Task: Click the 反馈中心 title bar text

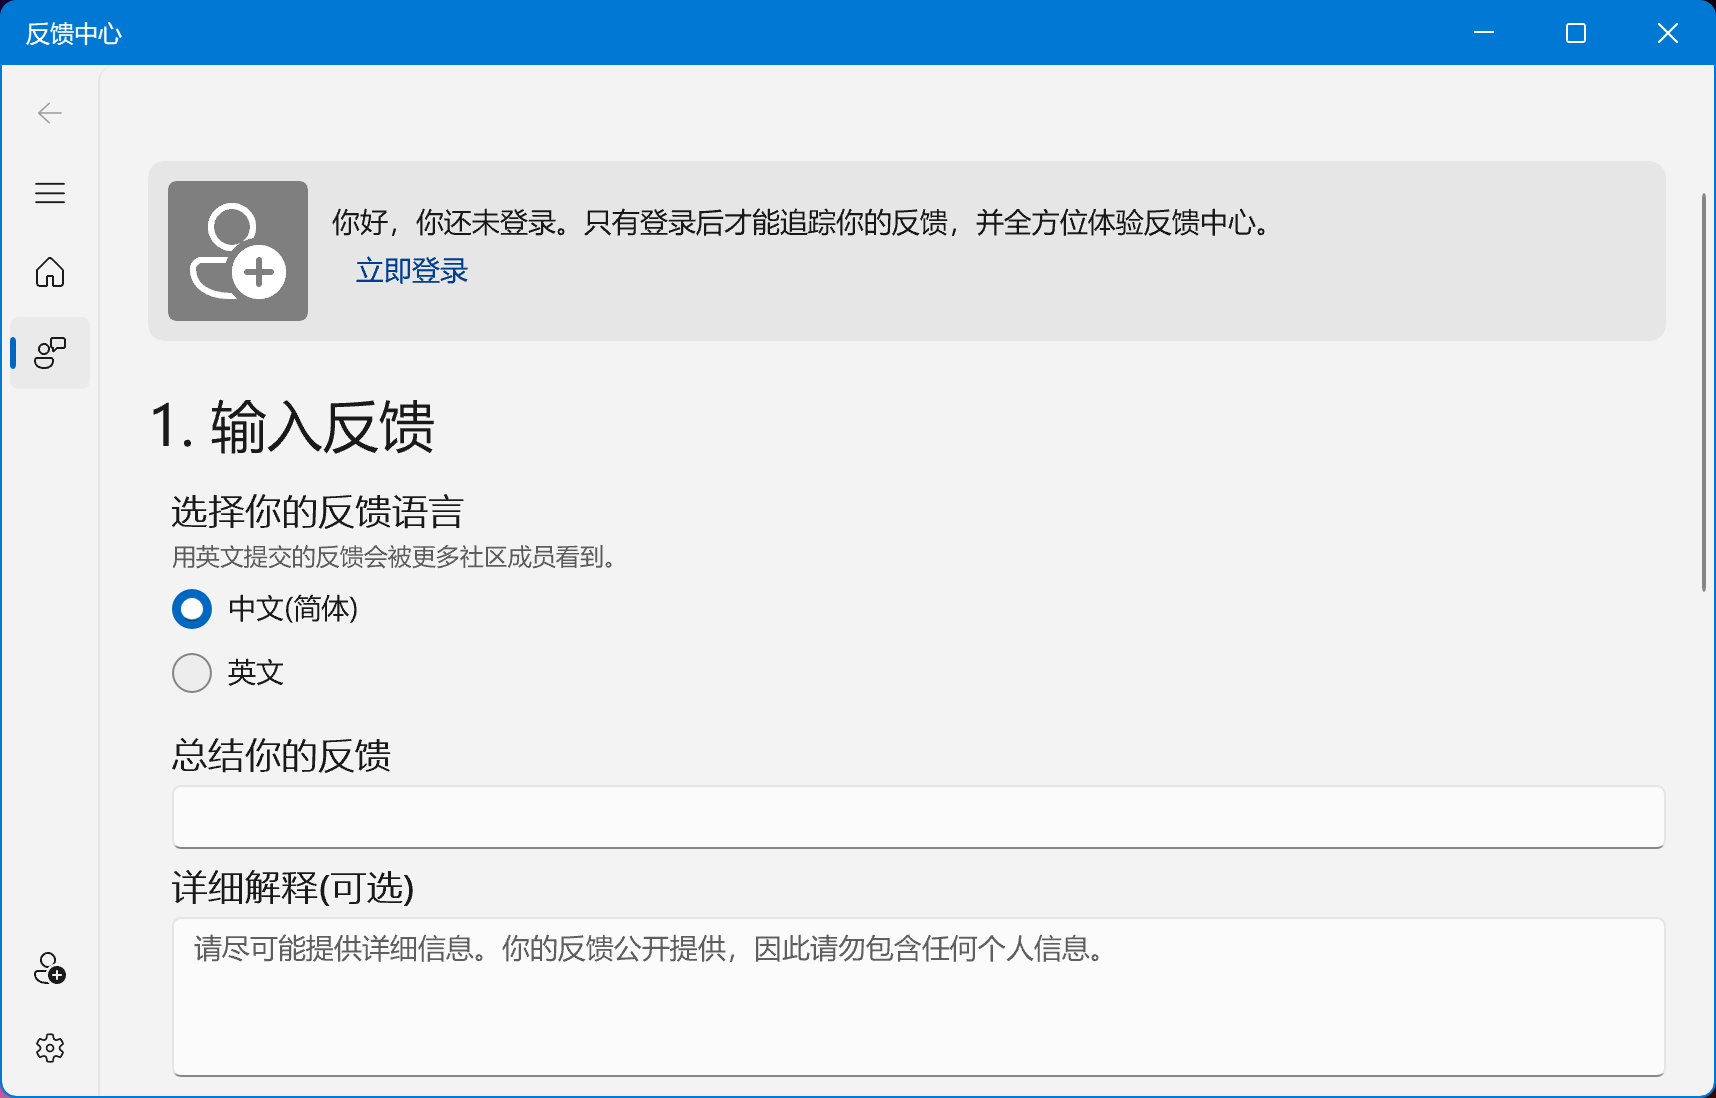Action: click(x=74, y=34)
